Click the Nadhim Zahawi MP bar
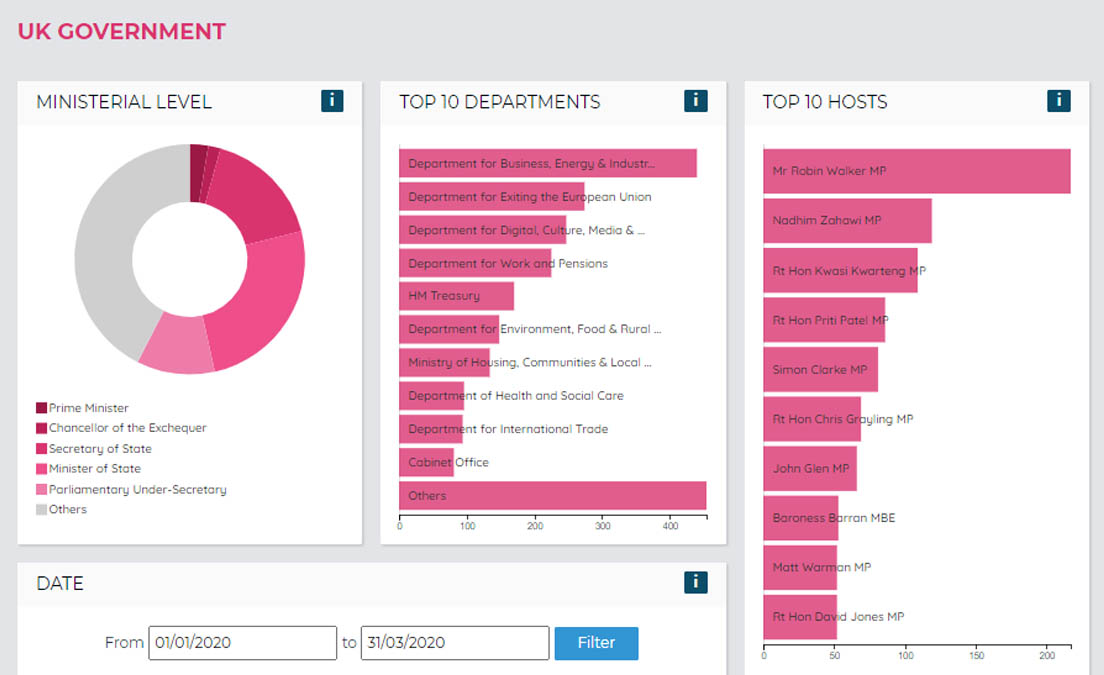 click(x=846, y=220)
